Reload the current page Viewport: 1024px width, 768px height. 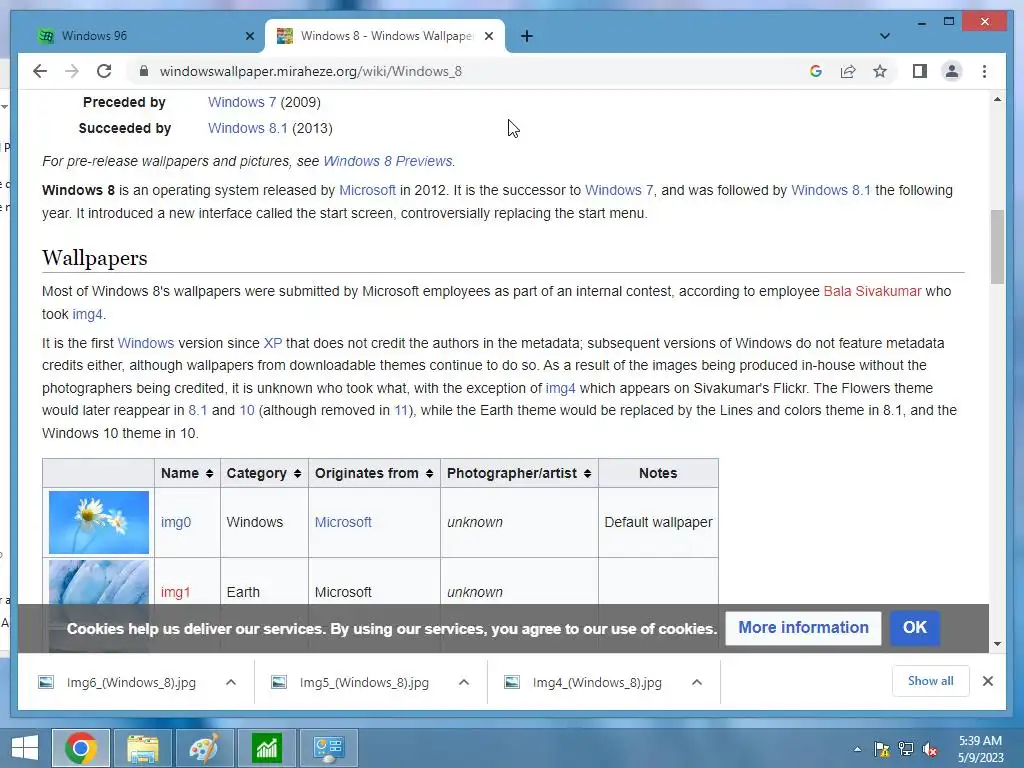click(x=104, y=71)
